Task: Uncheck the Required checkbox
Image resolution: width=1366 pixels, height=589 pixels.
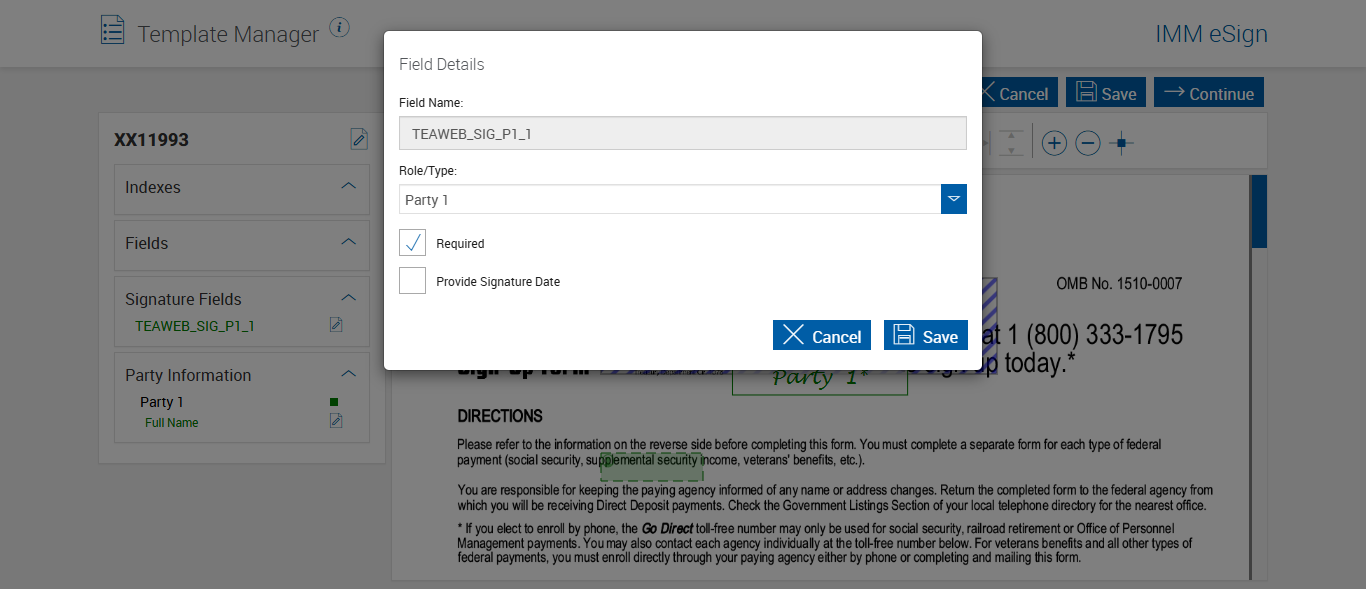Action: pyautogui.click(x=412, y=243)
